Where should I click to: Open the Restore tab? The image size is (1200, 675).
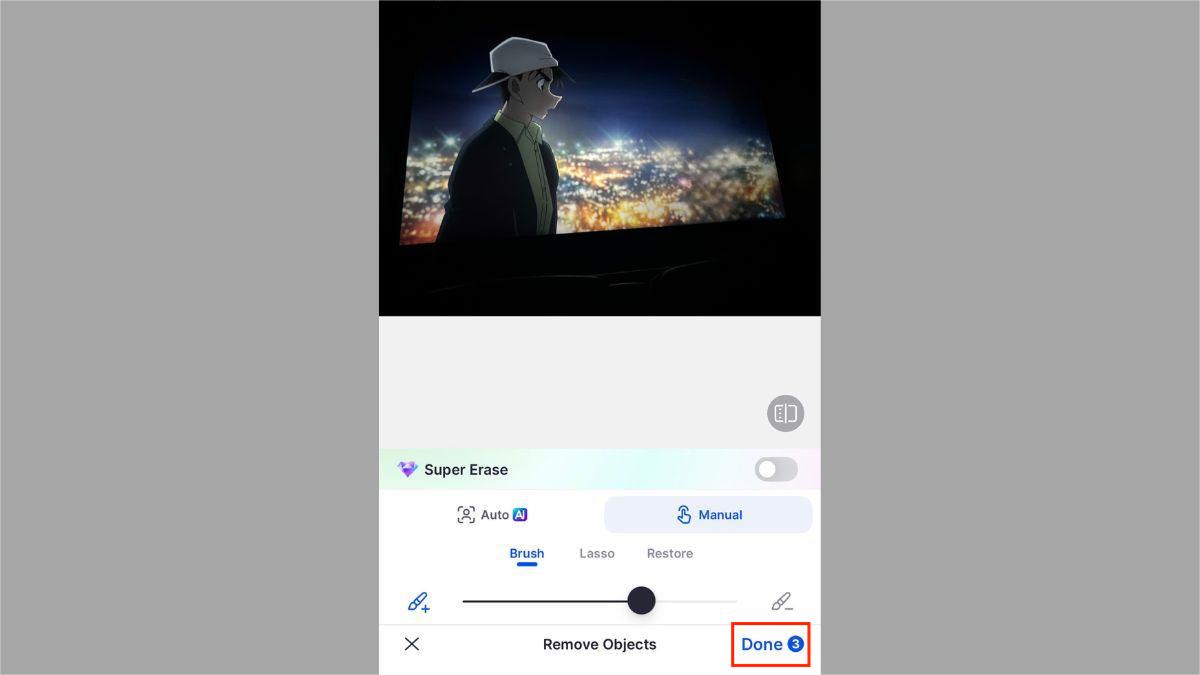click(x=670, y=553)
